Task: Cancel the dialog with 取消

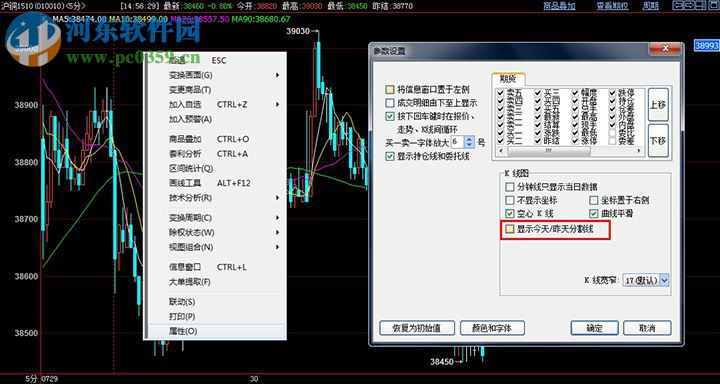Action: [647, 328]
